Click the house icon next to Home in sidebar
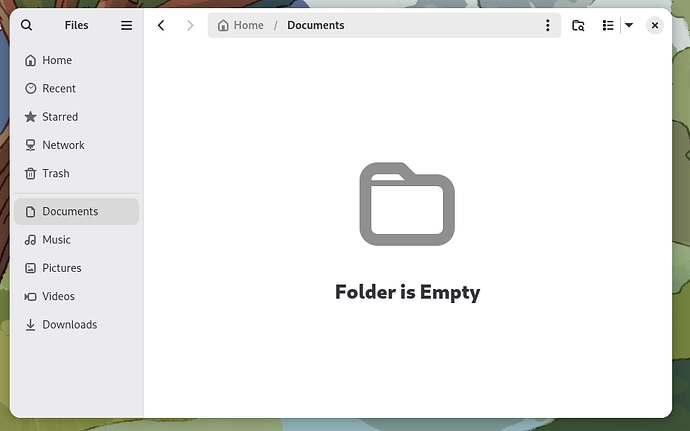This screenshot has width=690, height=431. click(30, 60)
